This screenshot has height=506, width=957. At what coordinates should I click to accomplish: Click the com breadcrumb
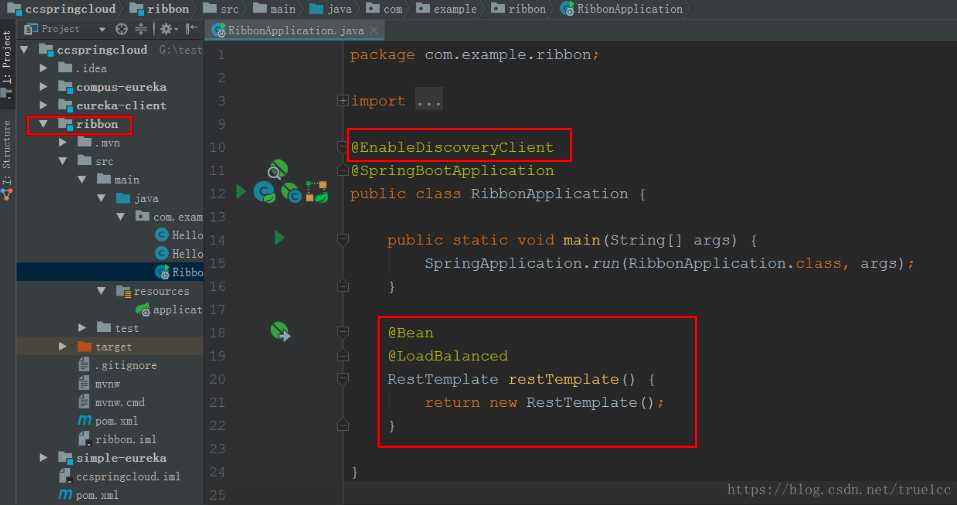[385, 9]
